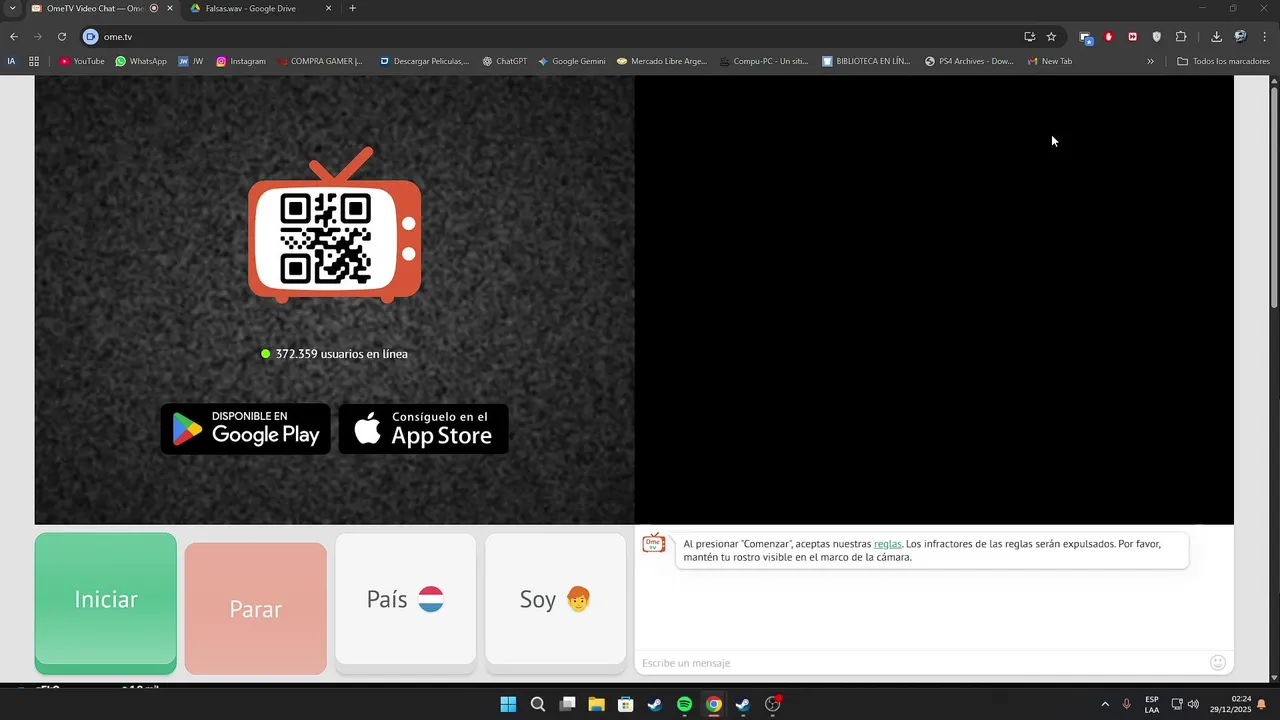The image size is (1280, 720).
Task: Open the emoji picker in message box
Action: click(x=1217, y=662)
